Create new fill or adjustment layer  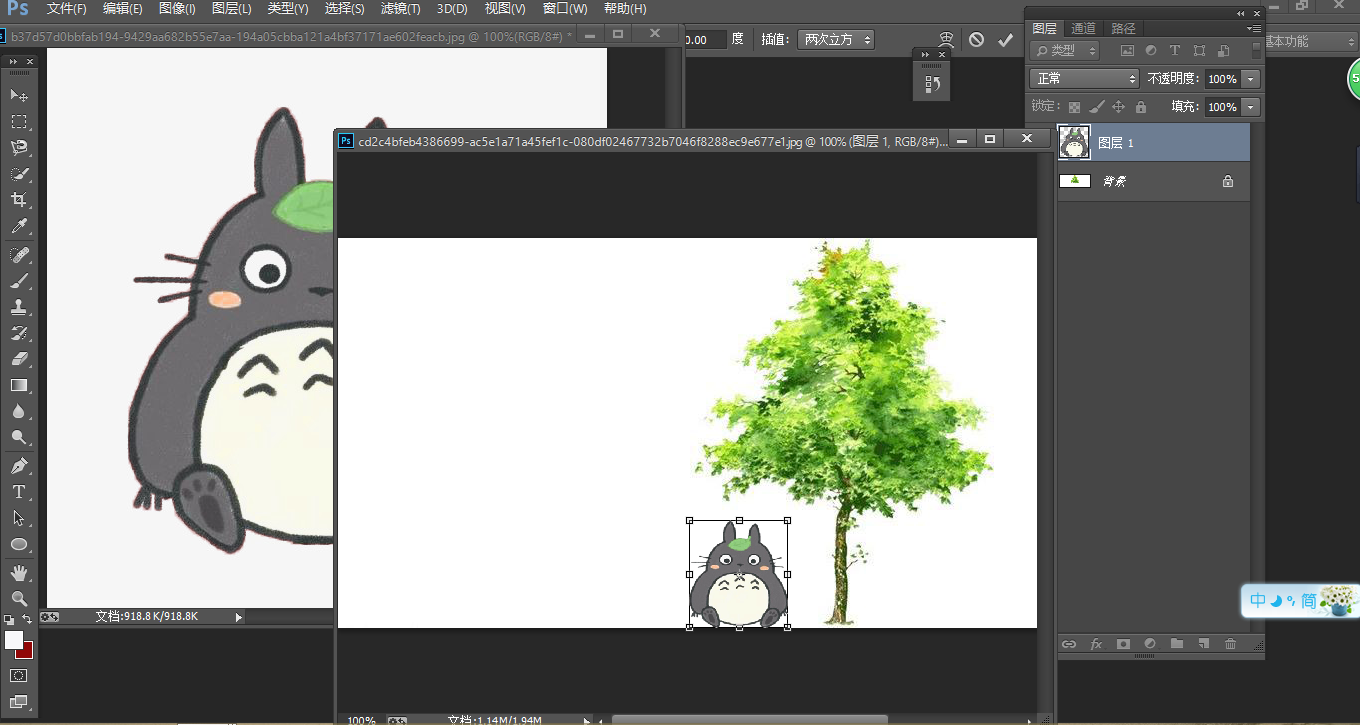point(1150,644)
